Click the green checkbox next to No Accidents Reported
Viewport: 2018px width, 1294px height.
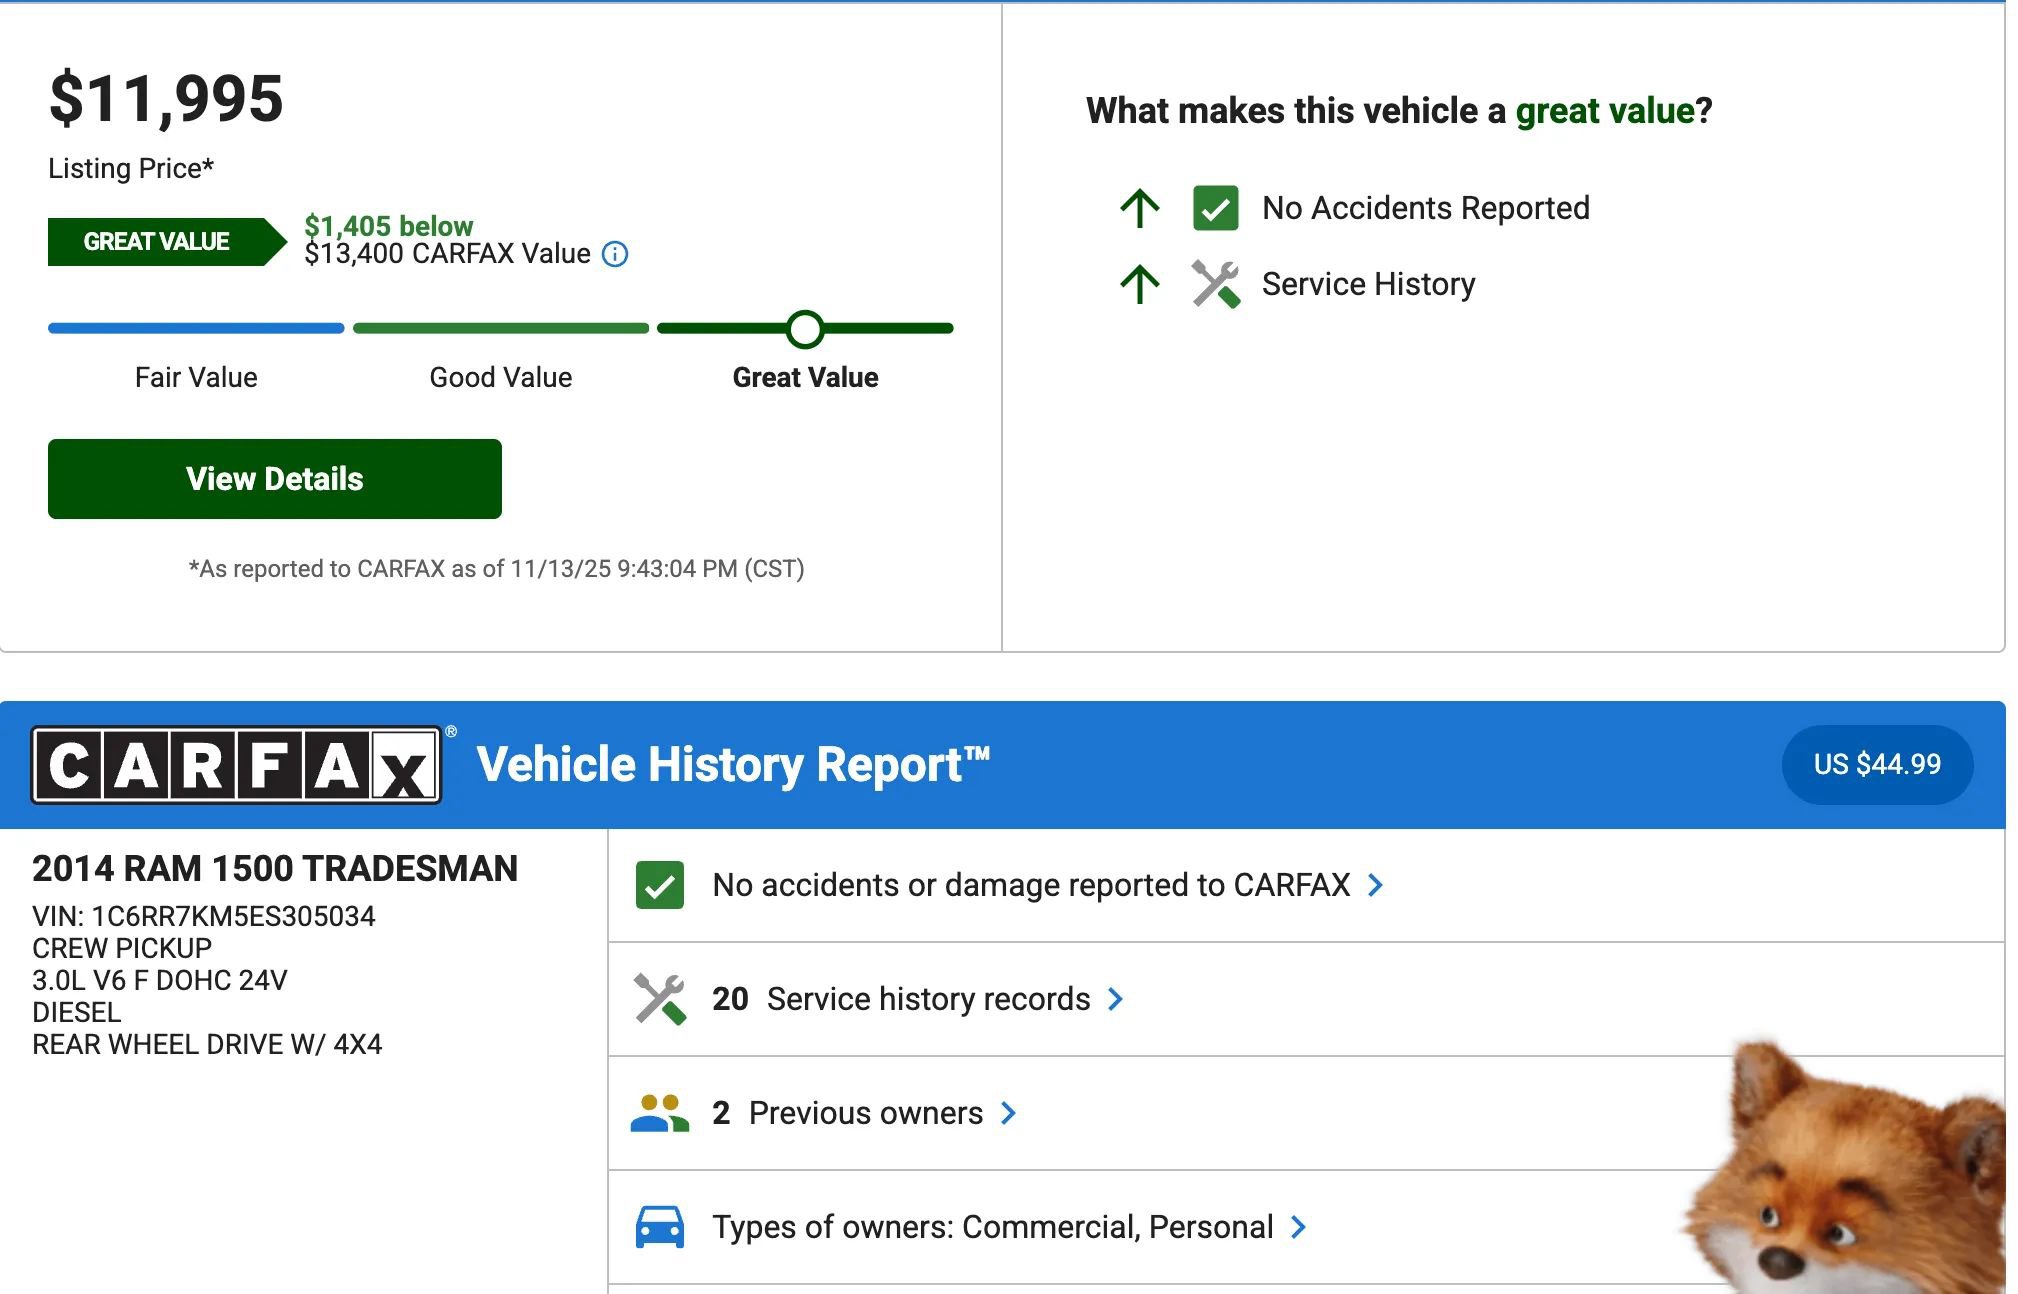pyautogui.click(x=1215, y=208)
